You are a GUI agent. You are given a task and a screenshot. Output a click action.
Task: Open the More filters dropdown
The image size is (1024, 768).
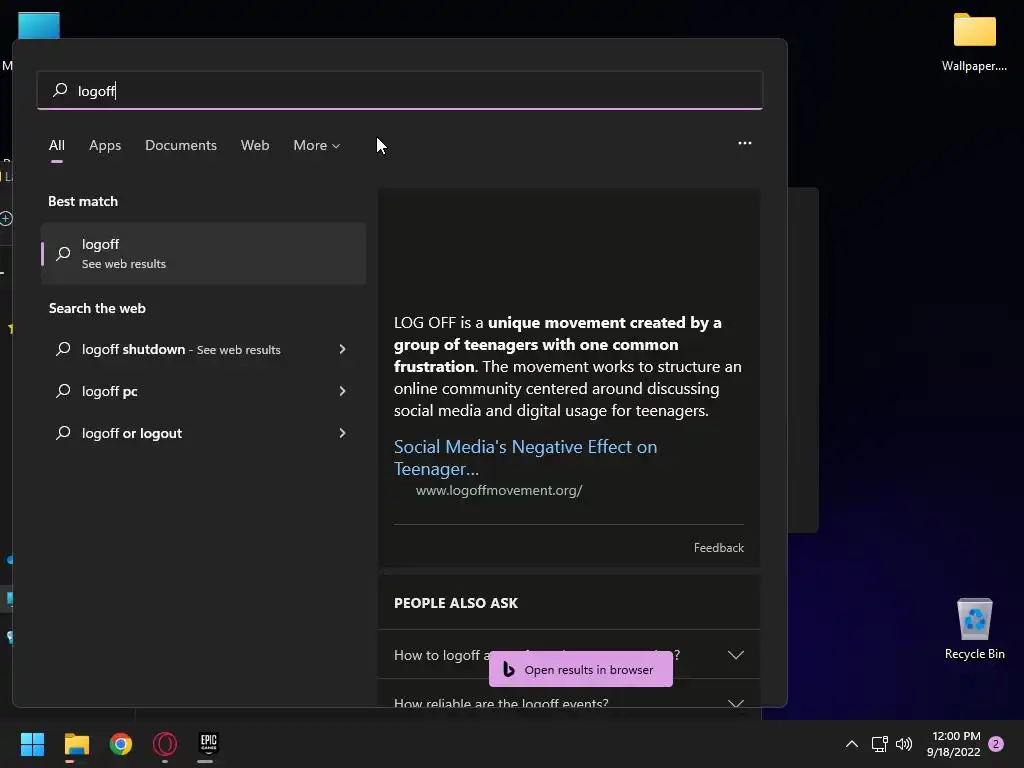click(x=317, y=146)
